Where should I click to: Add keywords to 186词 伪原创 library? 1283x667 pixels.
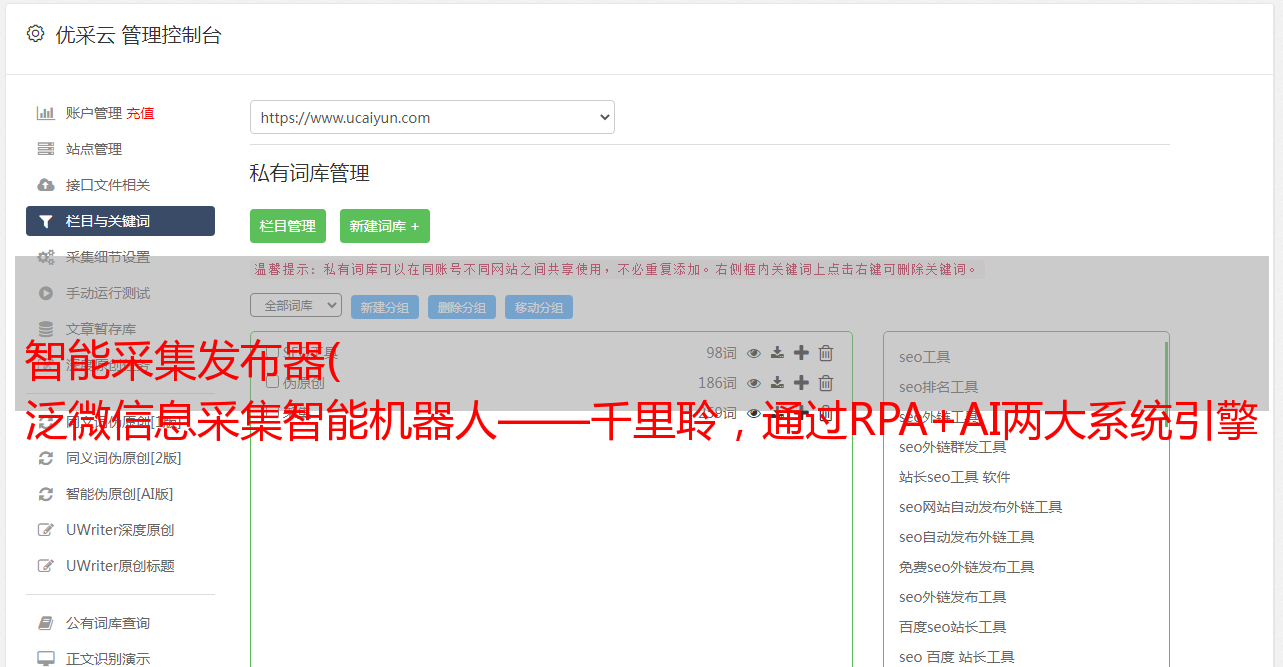[x=801, y=383]
